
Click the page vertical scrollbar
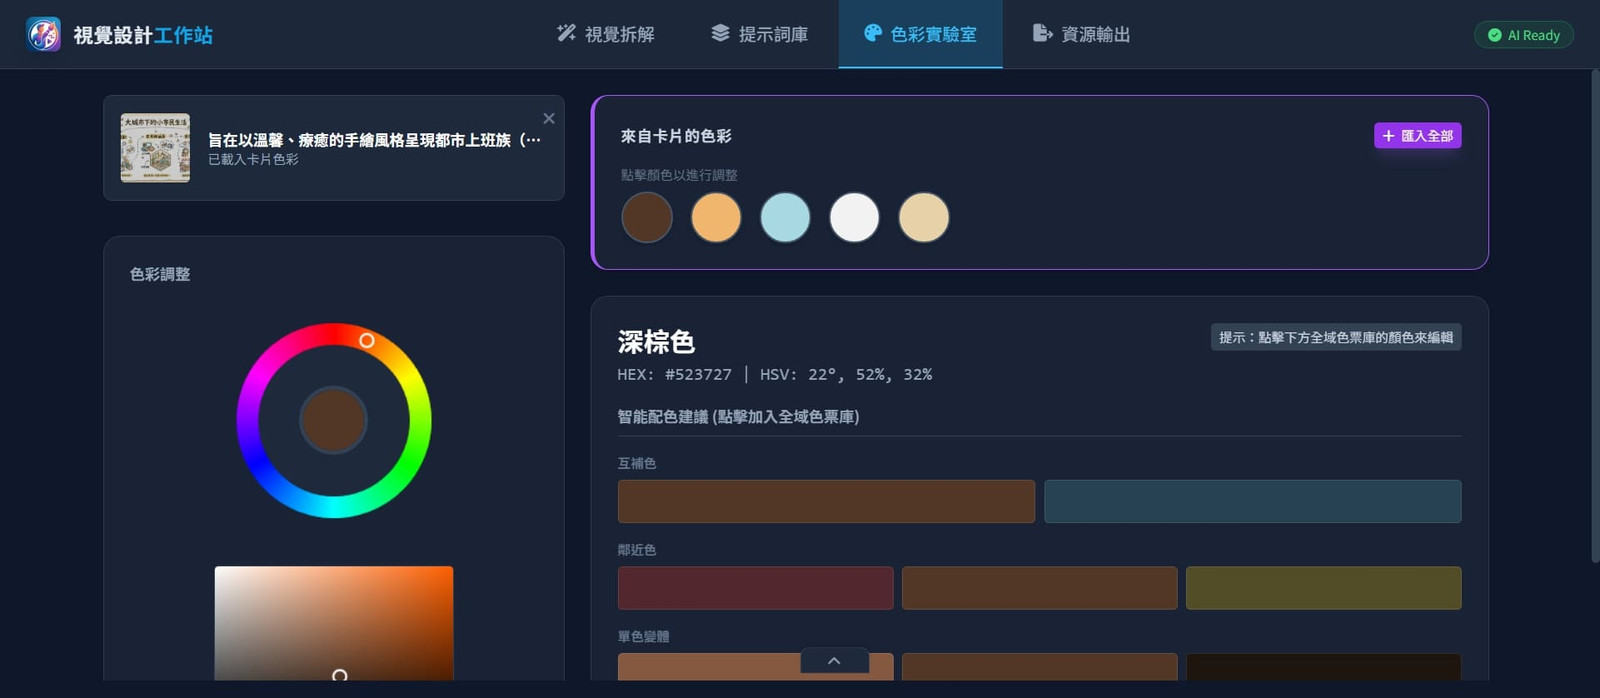1595,315
